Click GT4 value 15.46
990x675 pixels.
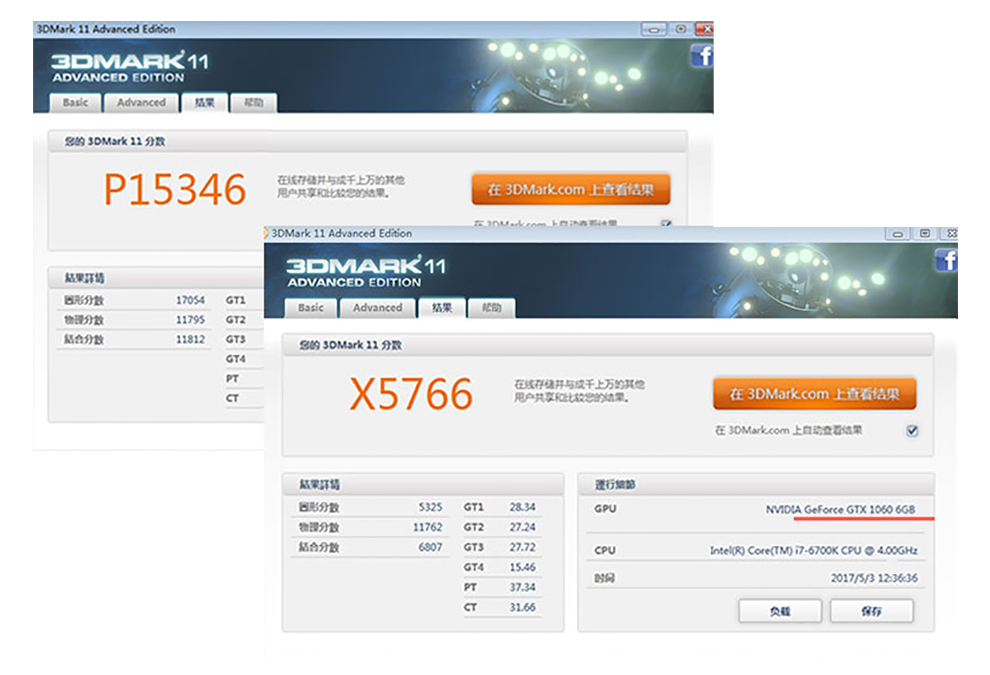tap(522, 567)
